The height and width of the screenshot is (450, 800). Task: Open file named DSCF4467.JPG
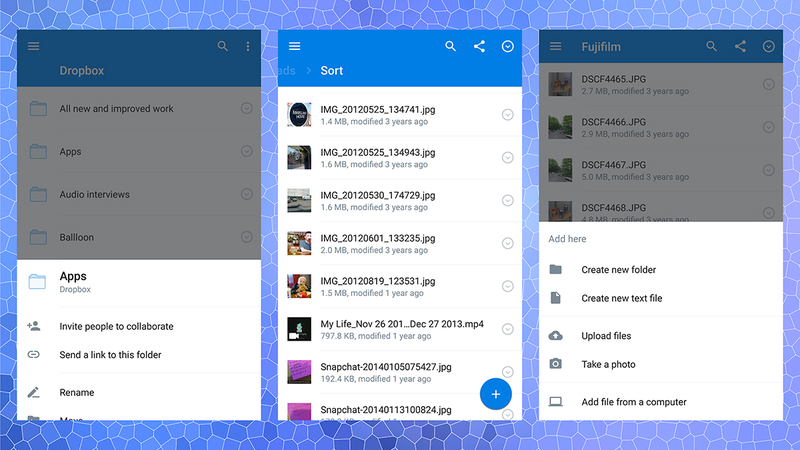coord(614,165)
